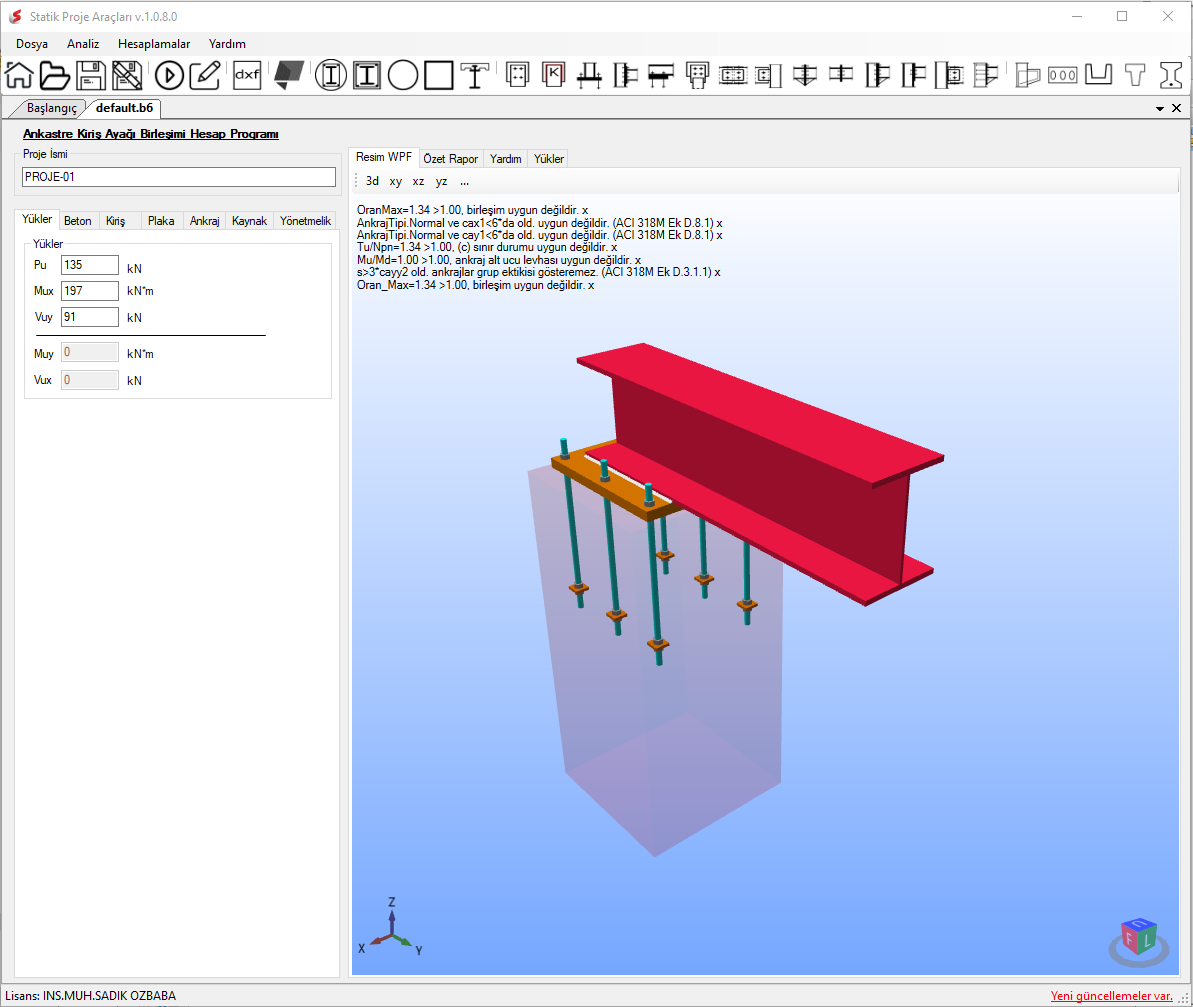Open the four-bolt base plate icon
Screen dimensions: 1193x1007
tap(517, 75)
